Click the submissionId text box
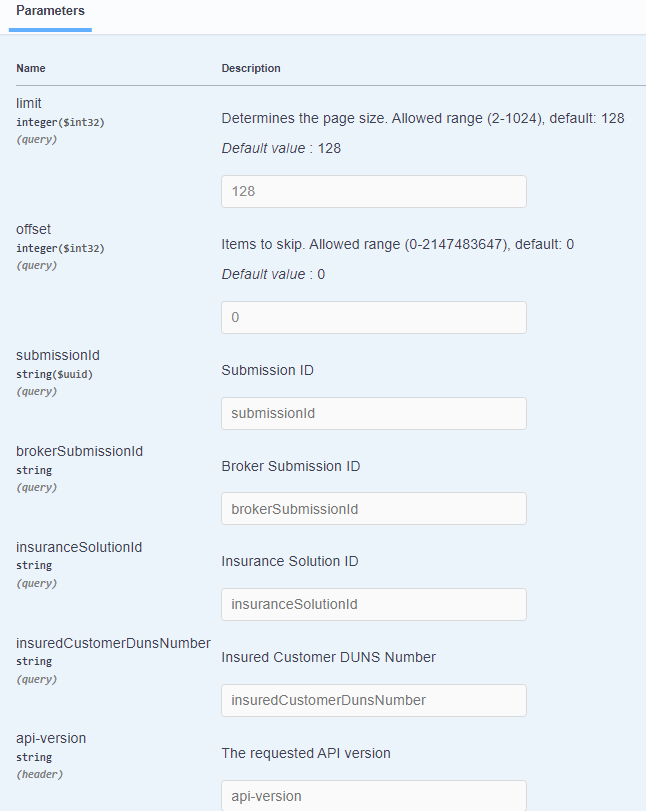646x811 pixels. (x=373, y=413)
